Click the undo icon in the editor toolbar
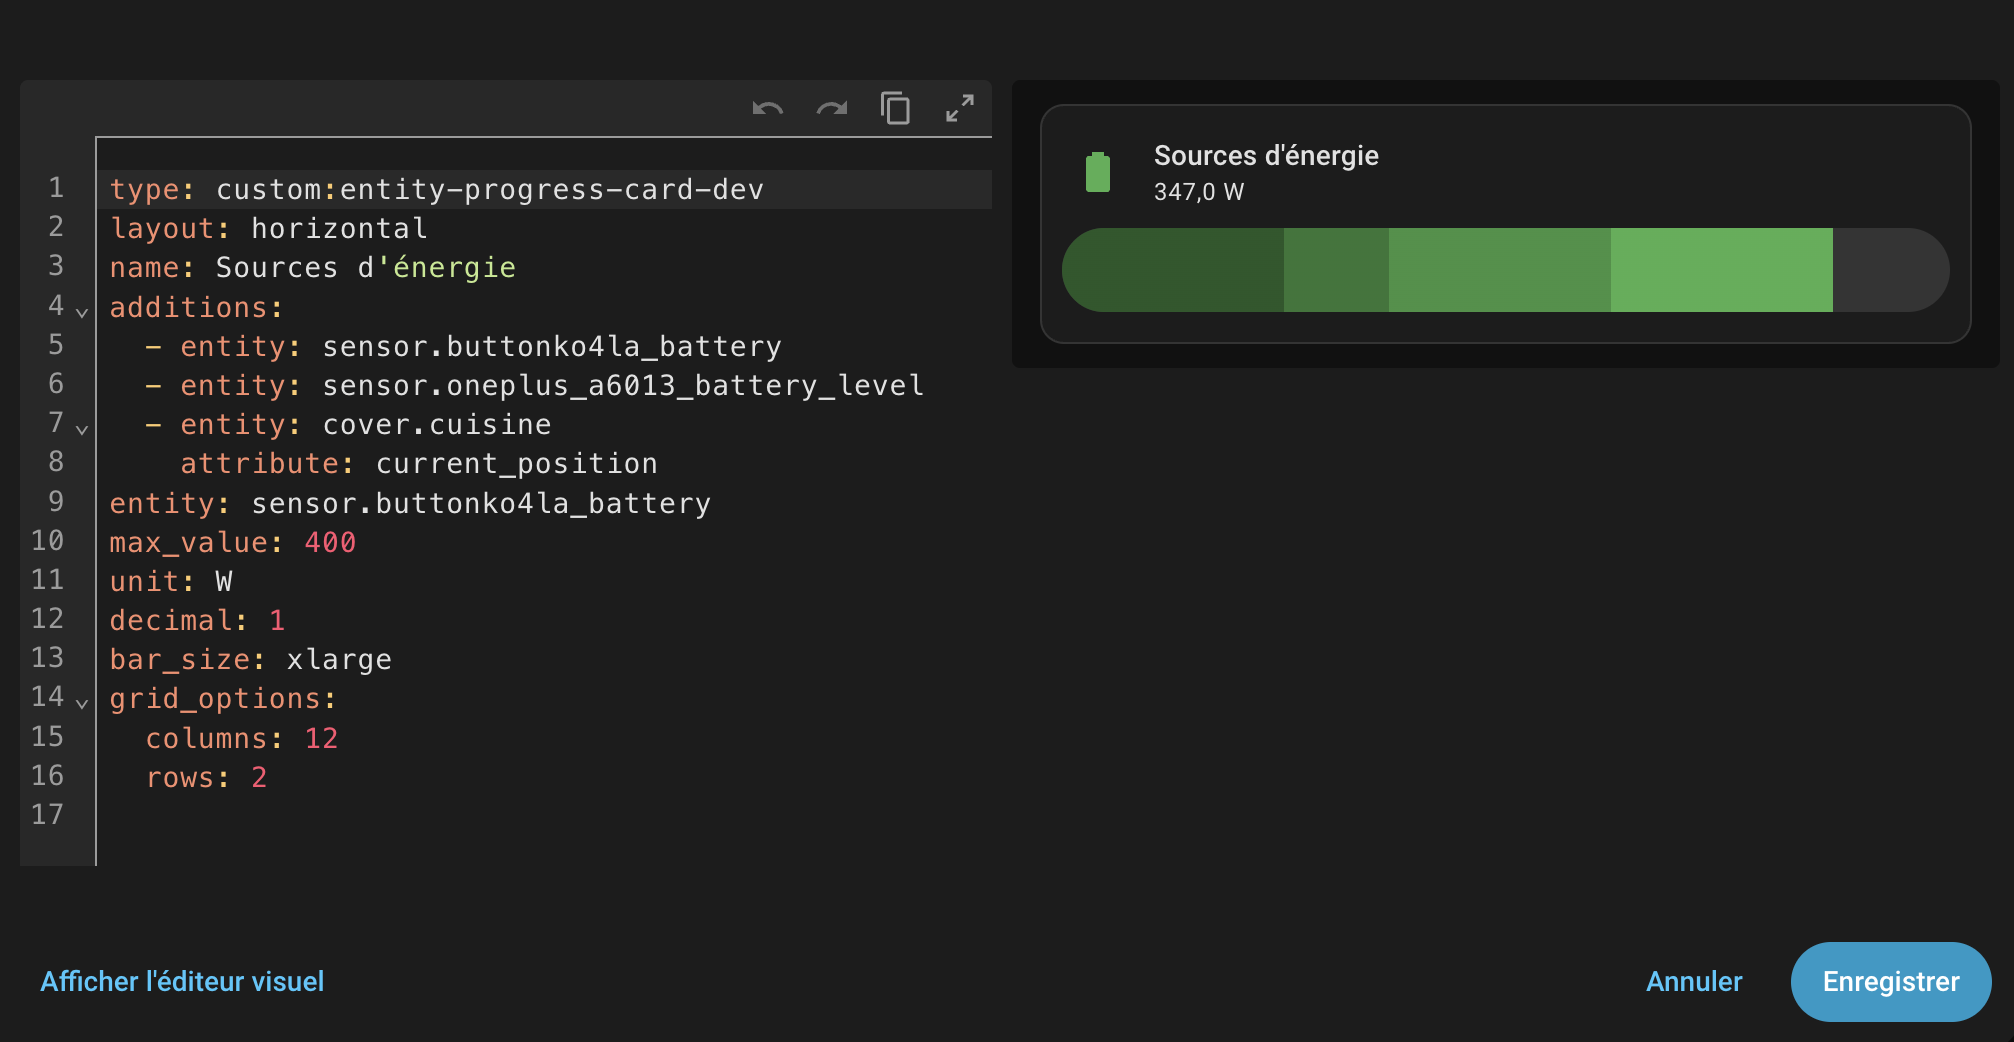 pyautogui.click(x=767, y=108)
